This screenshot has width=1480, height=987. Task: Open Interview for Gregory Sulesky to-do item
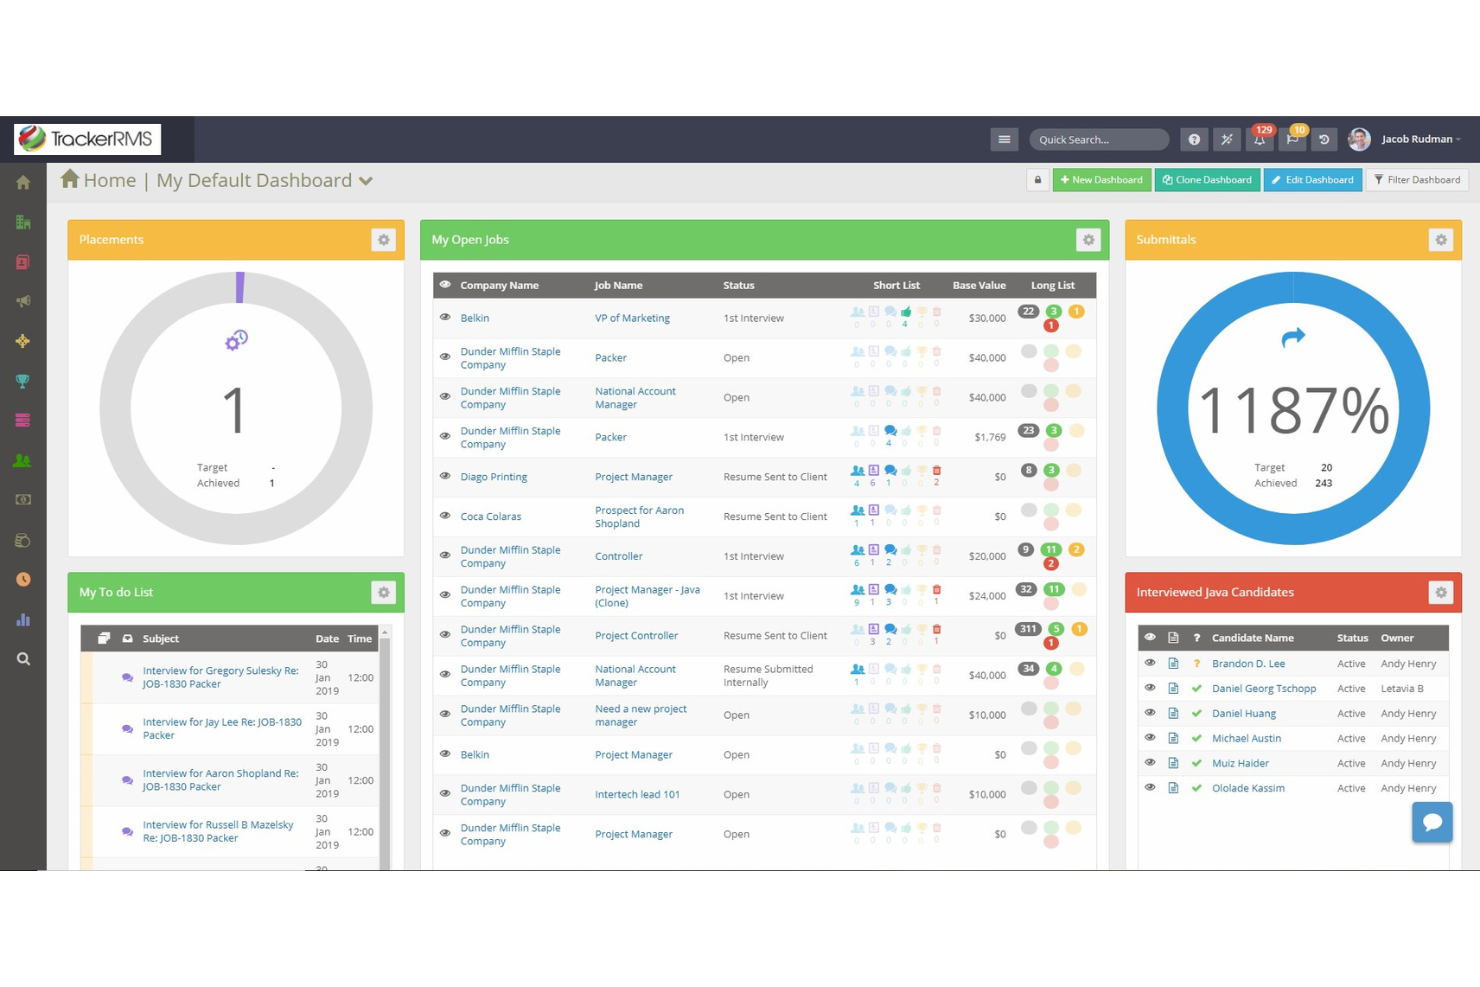(x=221, y=677)
